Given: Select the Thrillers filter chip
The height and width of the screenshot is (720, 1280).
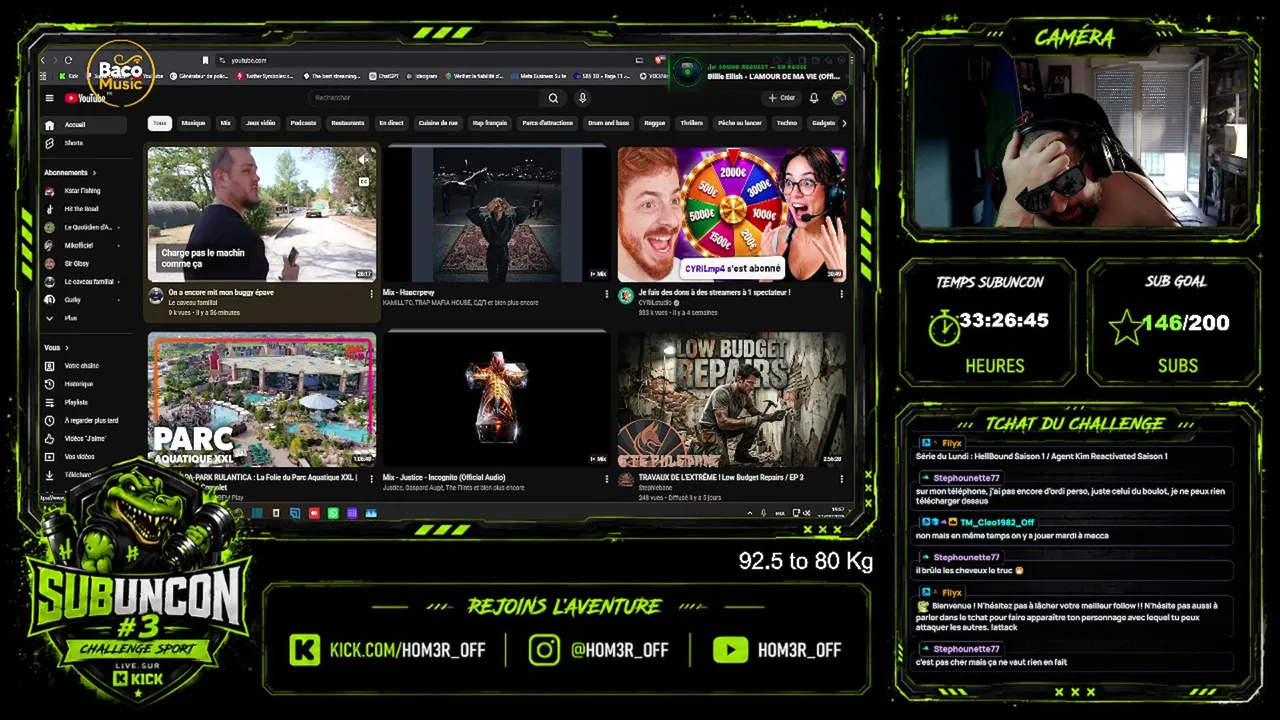Looking at the screenshot, I should 691,123.
